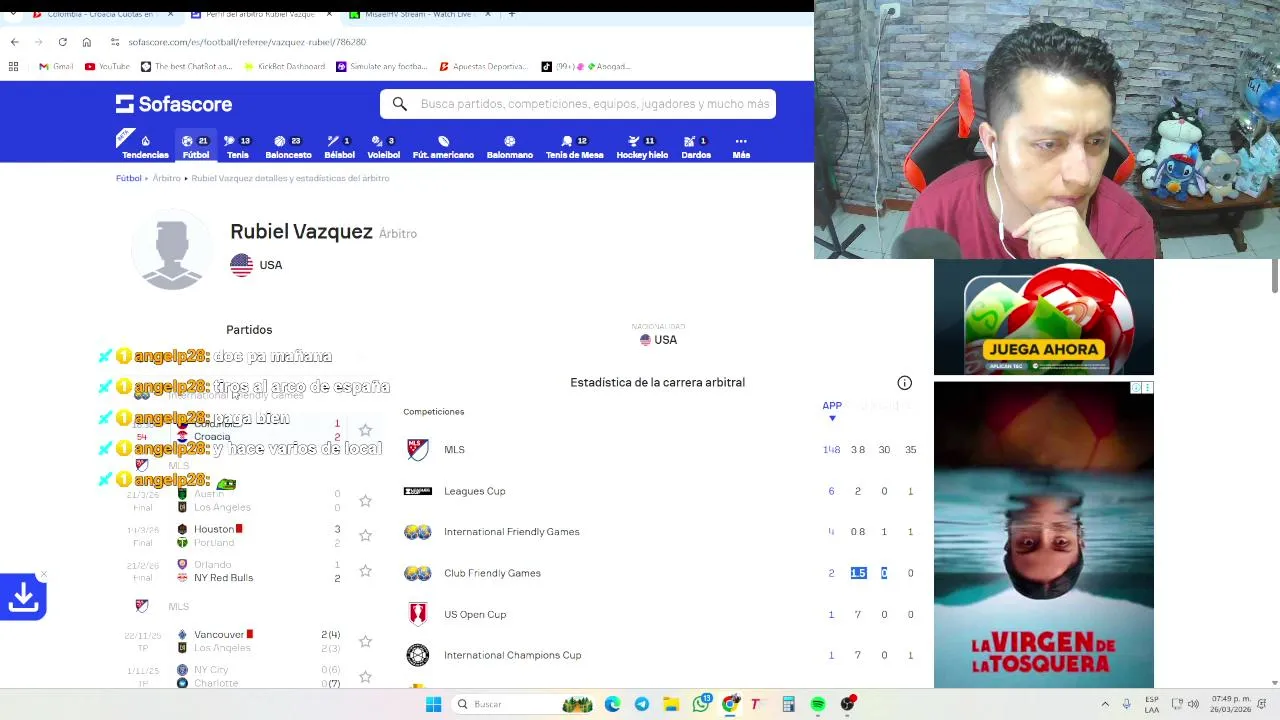Image resolution: width=1280 pixels, height=720 pixels.
Task: Open the Voleibol section
Action: click(383, 147)
